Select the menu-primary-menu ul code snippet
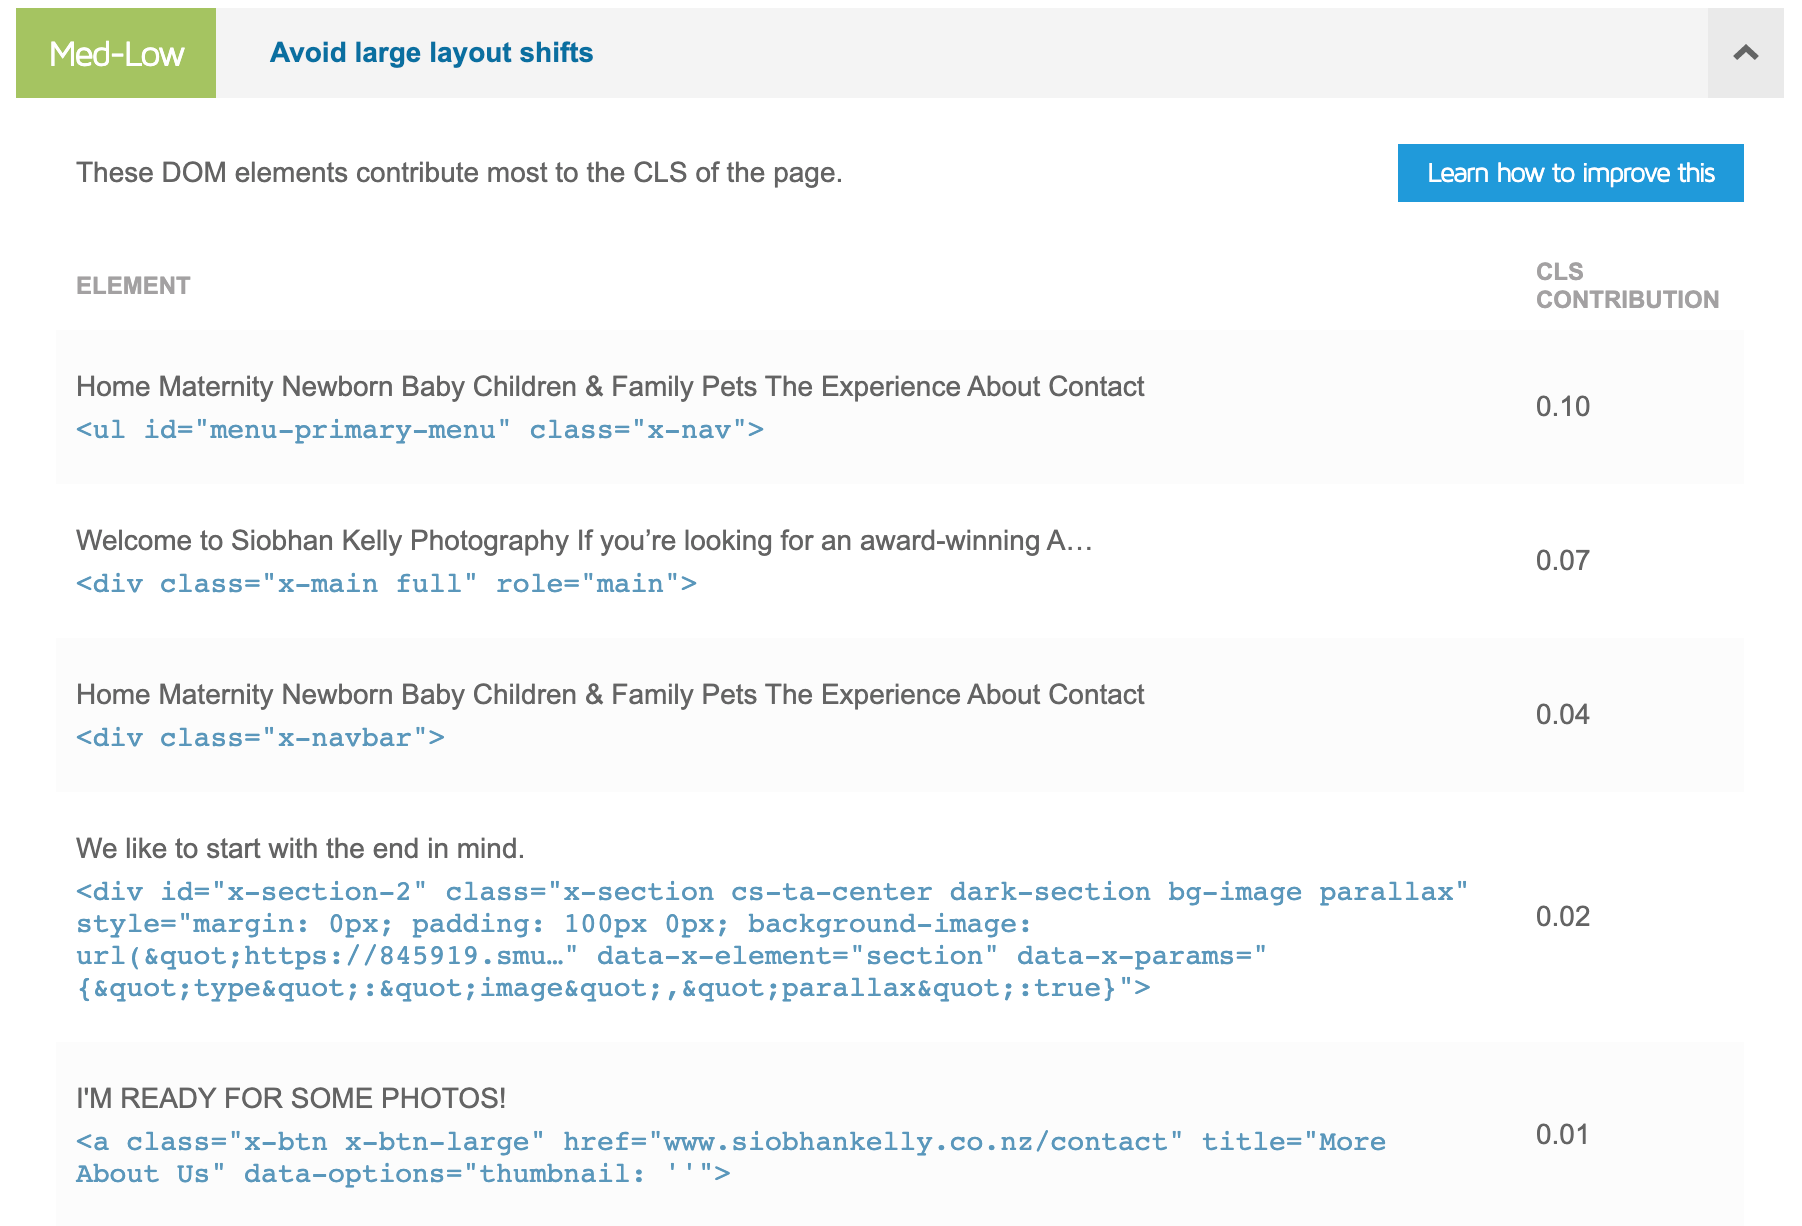The height and width of the screenshot is (1226, 1802). [420, 430]
